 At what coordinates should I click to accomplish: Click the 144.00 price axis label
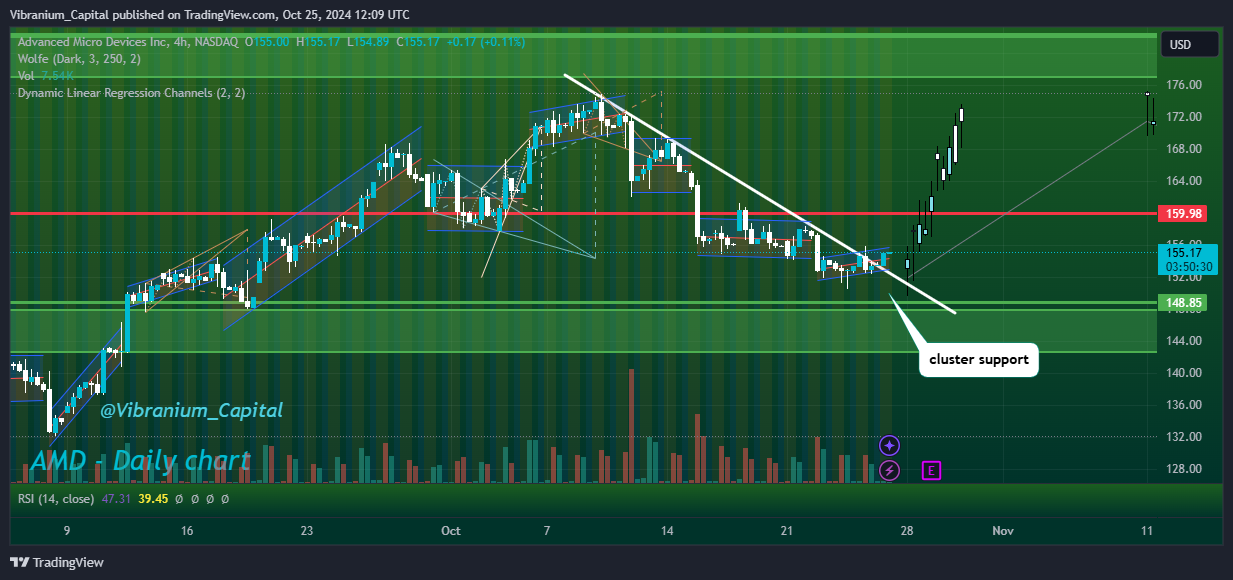pos(1184,341)
